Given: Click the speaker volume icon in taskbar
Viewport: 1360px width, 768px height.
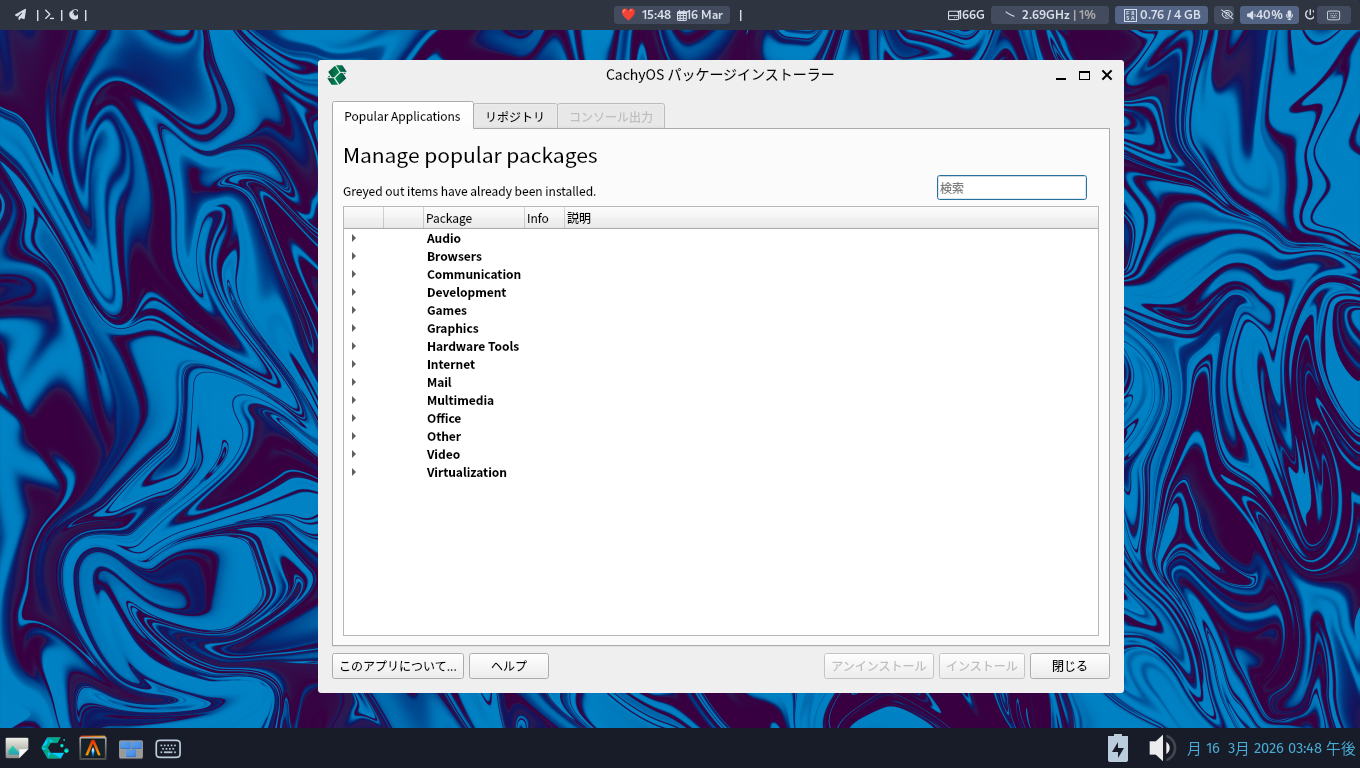Looking at the screenshot, I should pyautogui.click(x=1160, y=748).
